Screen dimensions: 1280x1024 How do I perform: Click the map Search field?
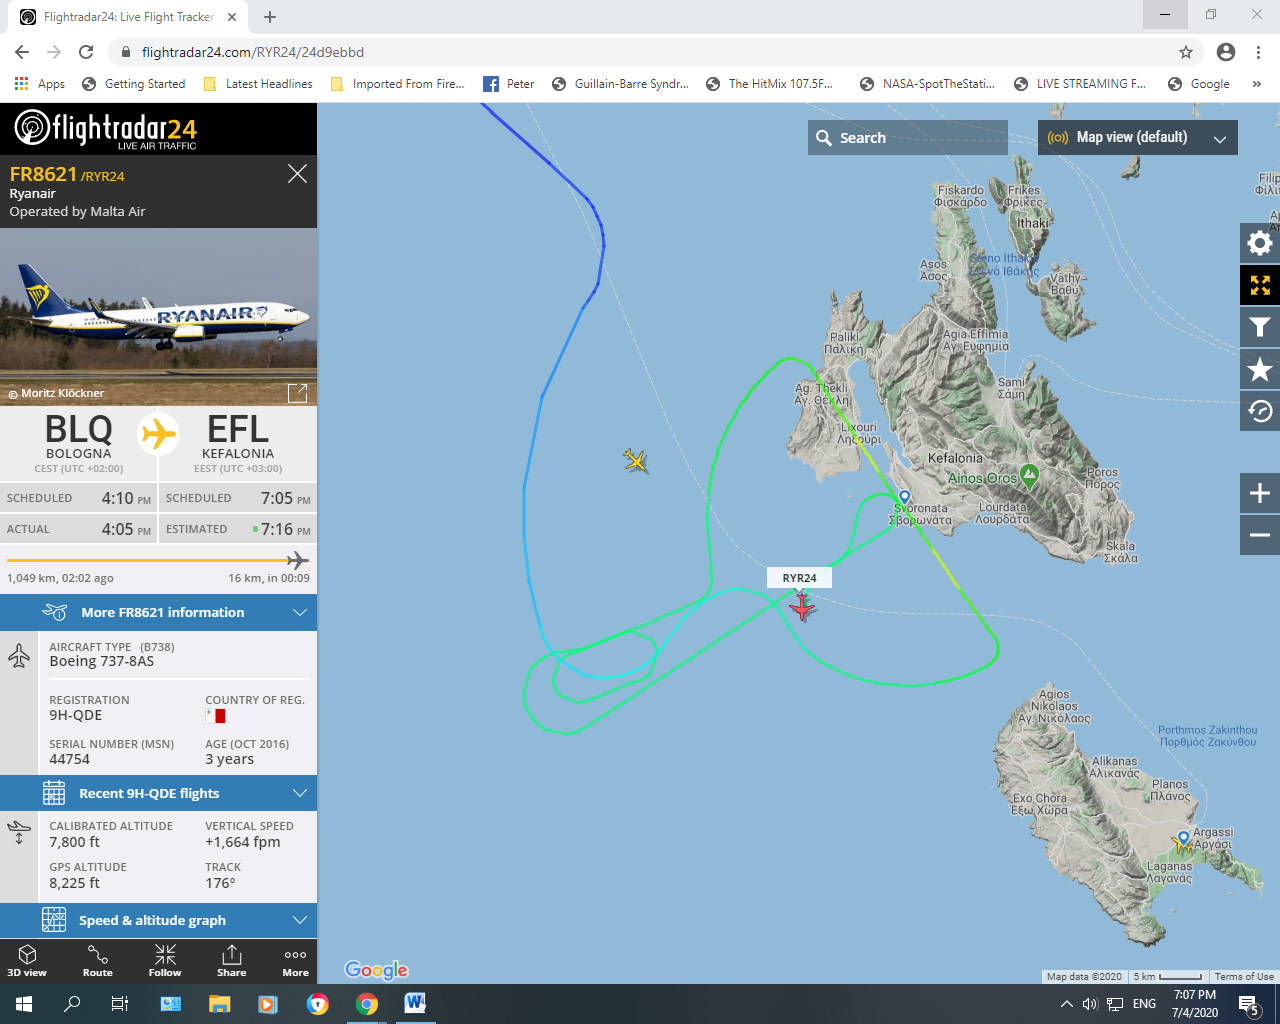tap(908, 138)
